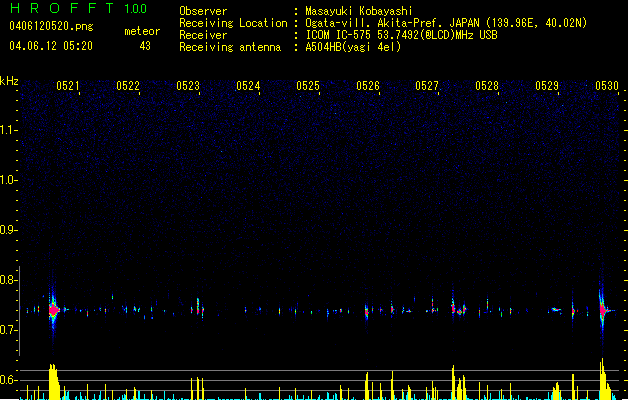Click the date stamp 04.06.12 05:20
Screen dimensions: 629x400
pyautogui.click(x=51, y=46)
